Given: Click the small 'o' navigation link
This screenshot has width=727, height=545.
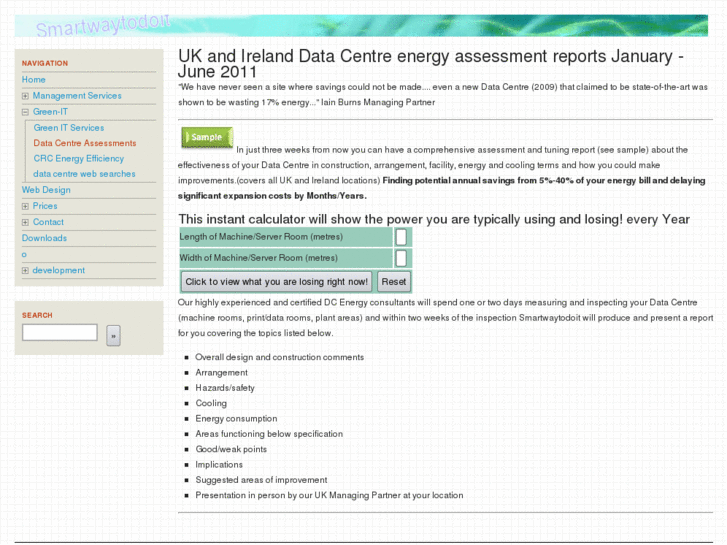Looking at the screenshot, I should (24, 255).
